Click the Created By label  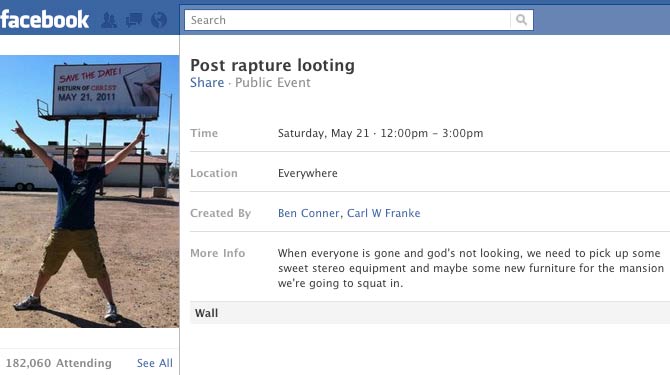point(220,213)
